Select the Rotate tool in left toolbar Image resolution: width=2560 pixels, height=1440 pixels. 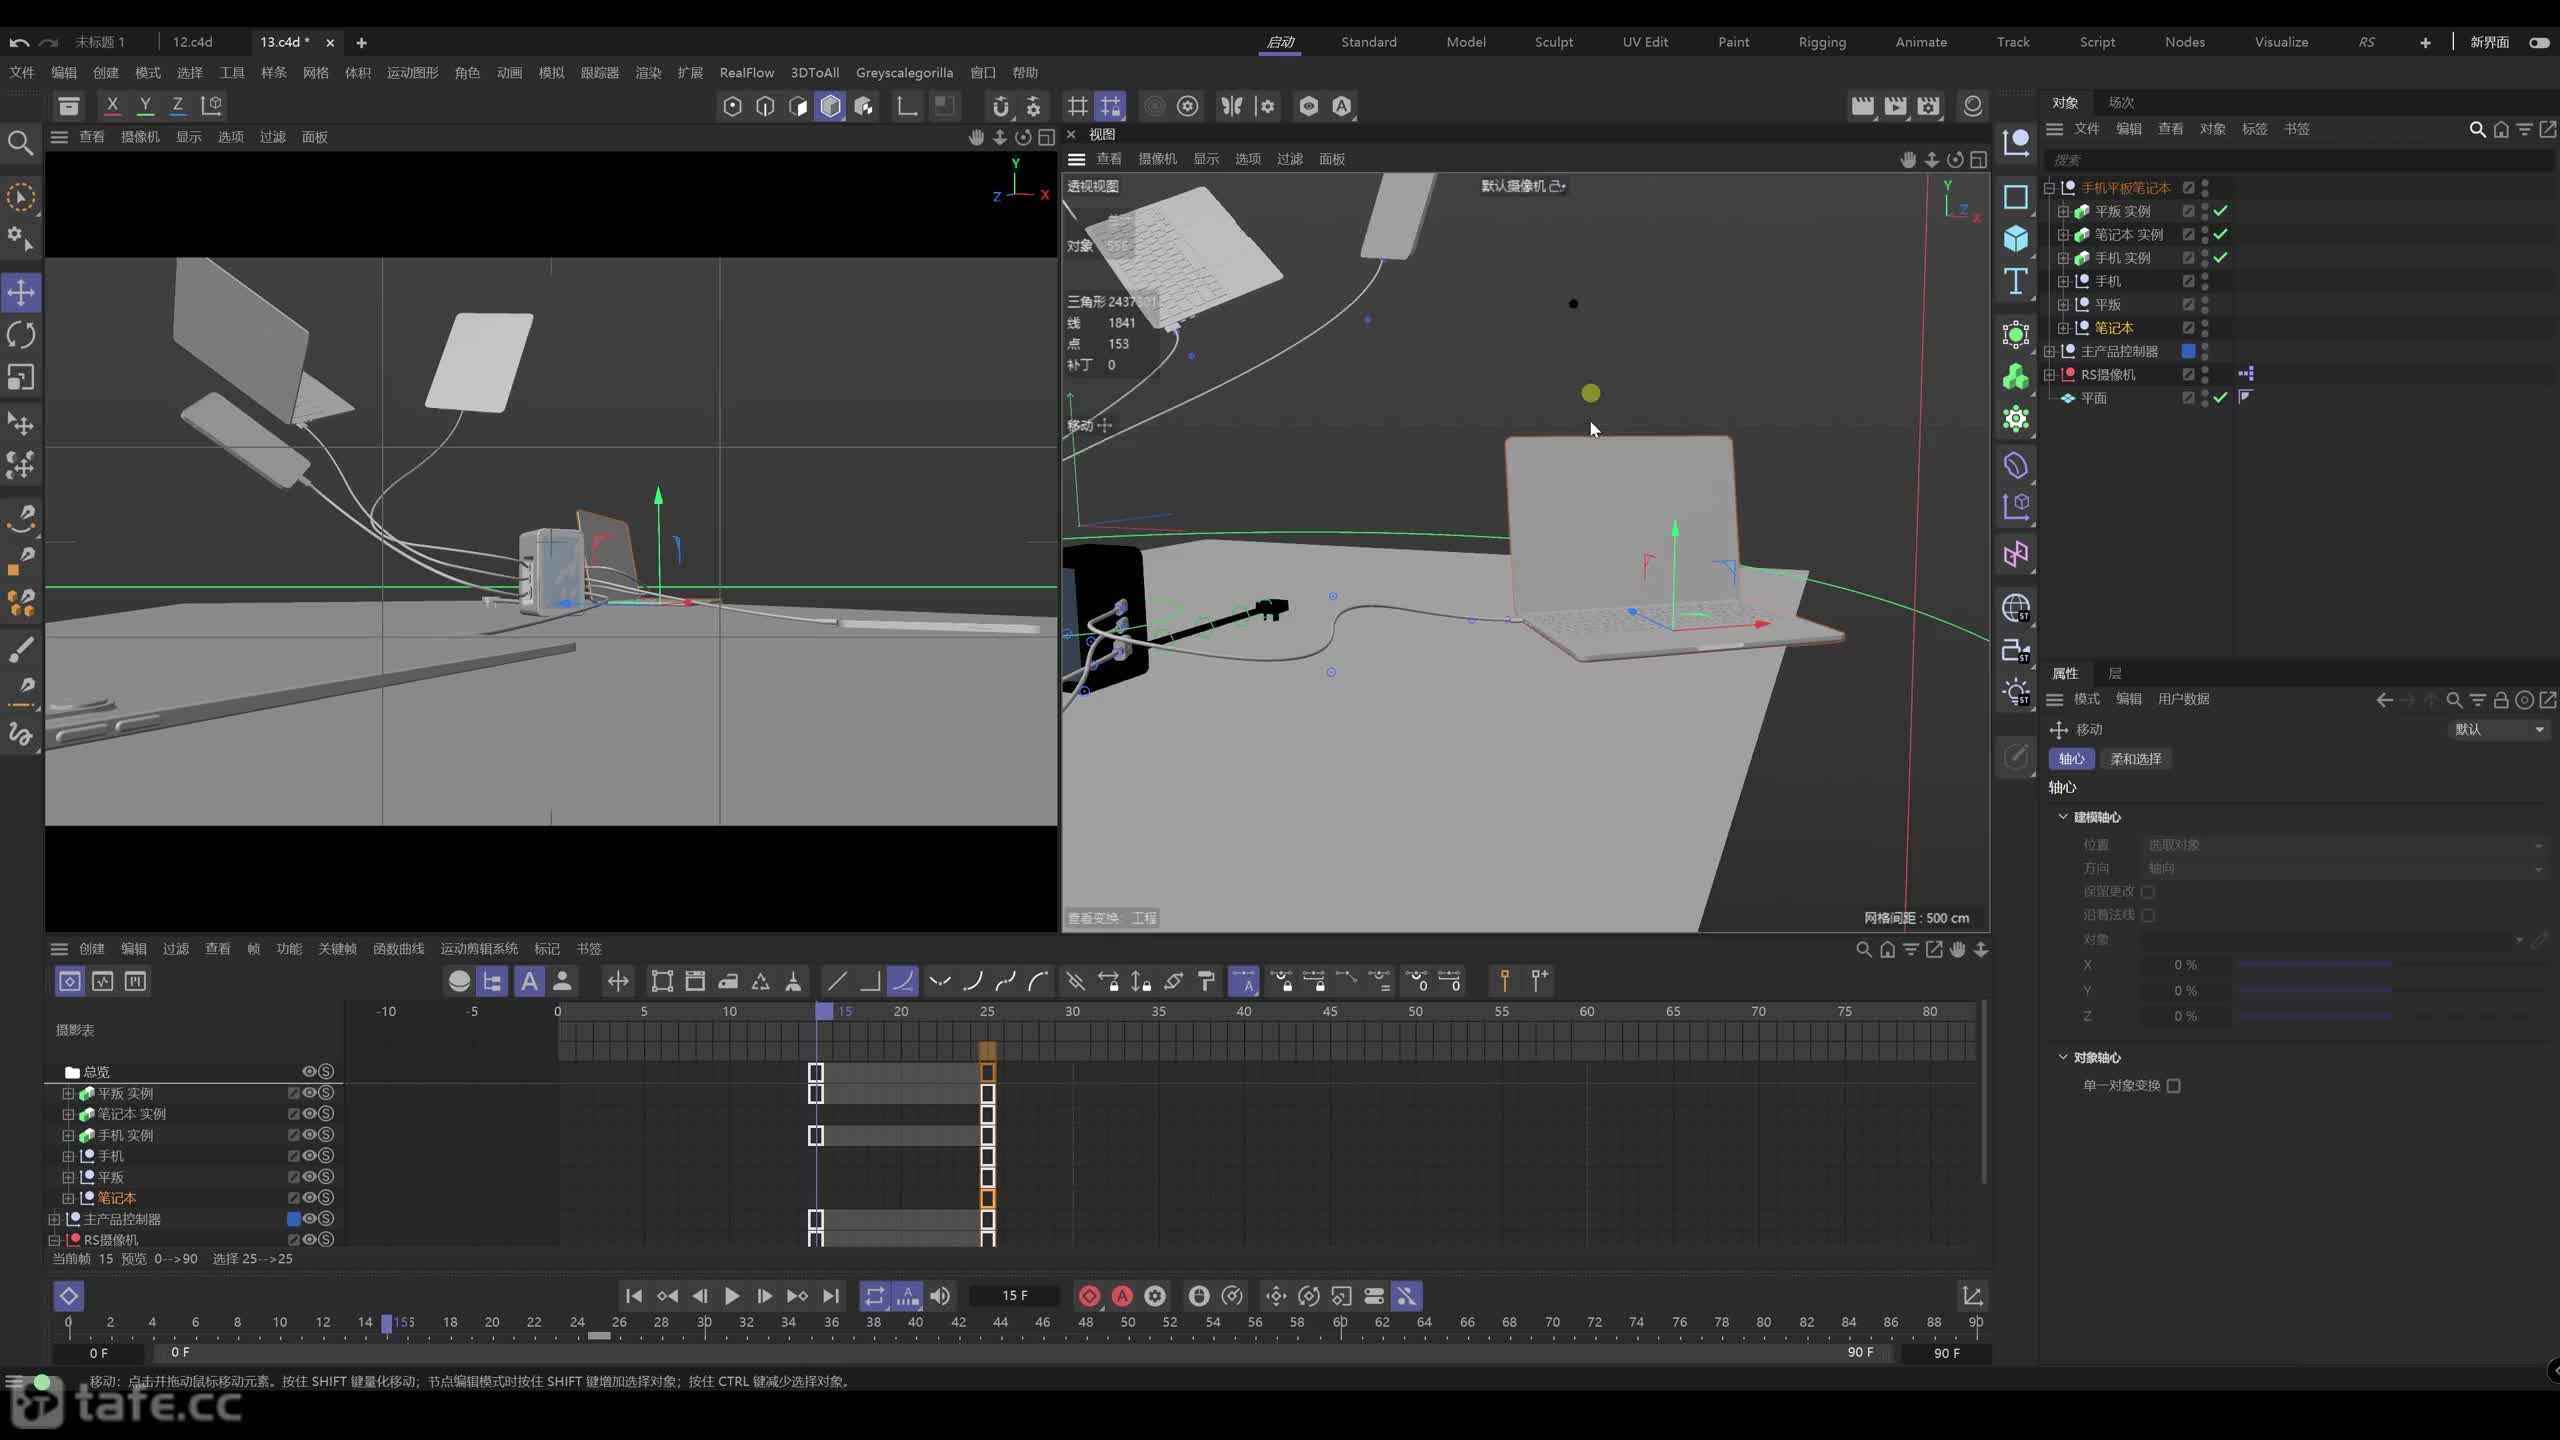click(x=21, y=335)
